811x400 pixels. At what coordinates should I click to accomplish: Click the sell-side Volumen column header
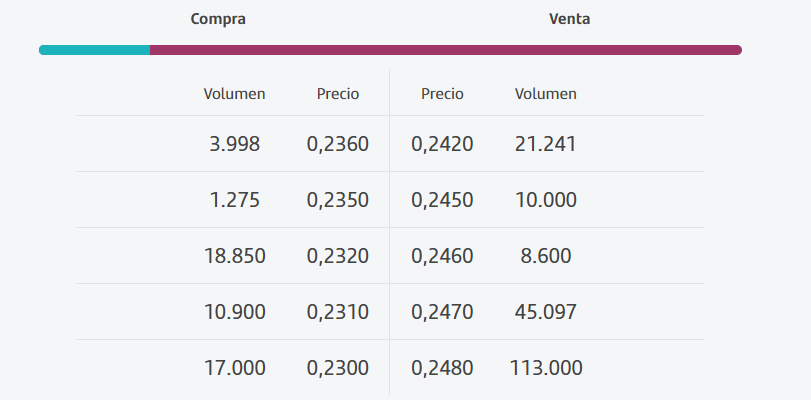pos(546,94)
